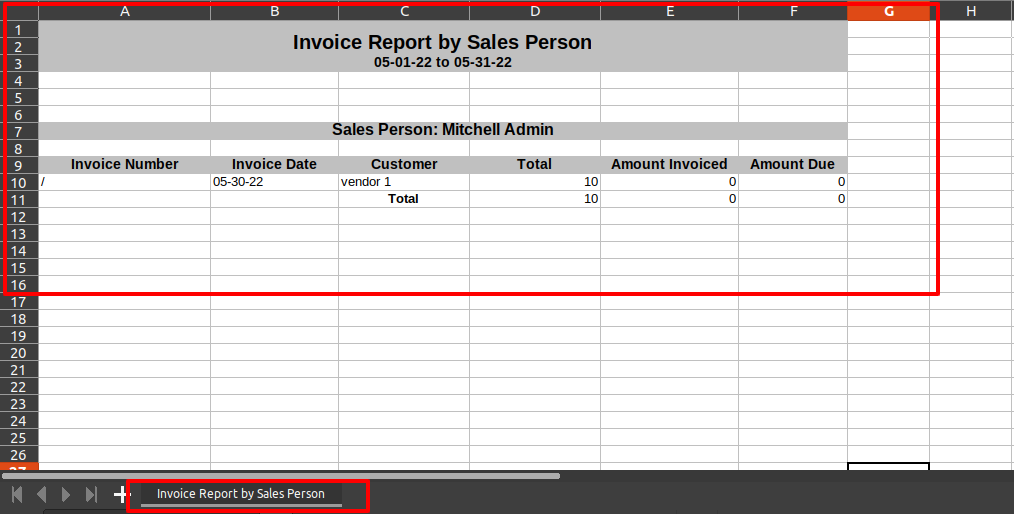The image size is (1014, 514).
Task: Add a new sheet with plus icon
Action: pyautogui.click(x=121, y=495)
